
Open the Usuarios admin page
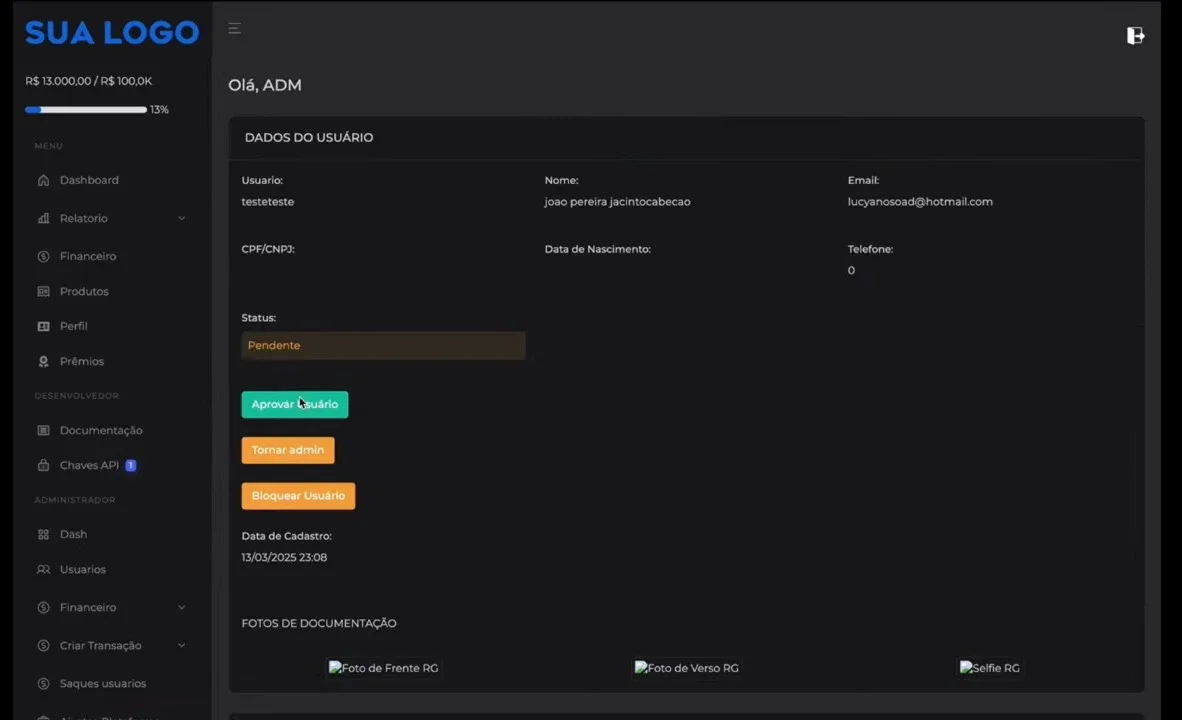pyautogui.click(x=82, y=569)
